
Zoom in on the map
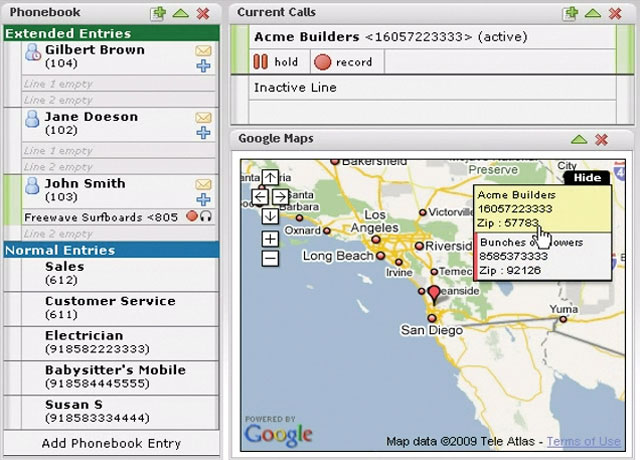point(270,239)
